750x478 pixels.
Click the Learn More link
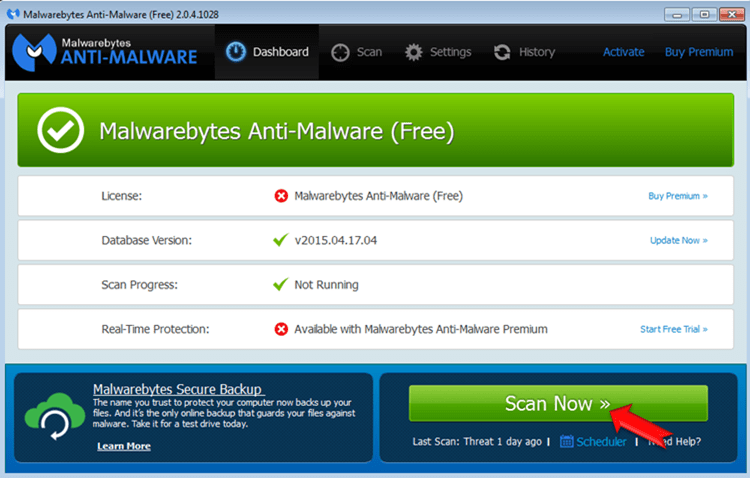124,446
